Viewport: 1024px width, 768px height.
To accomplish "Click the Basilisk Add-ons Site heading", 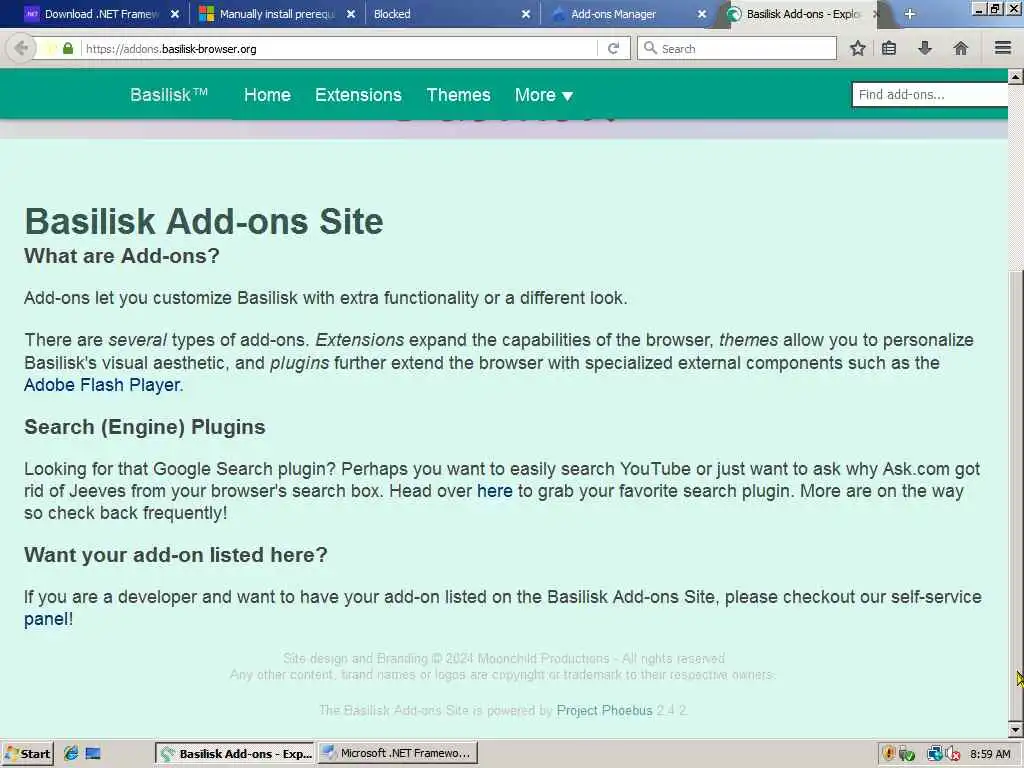I will [204, 221].
